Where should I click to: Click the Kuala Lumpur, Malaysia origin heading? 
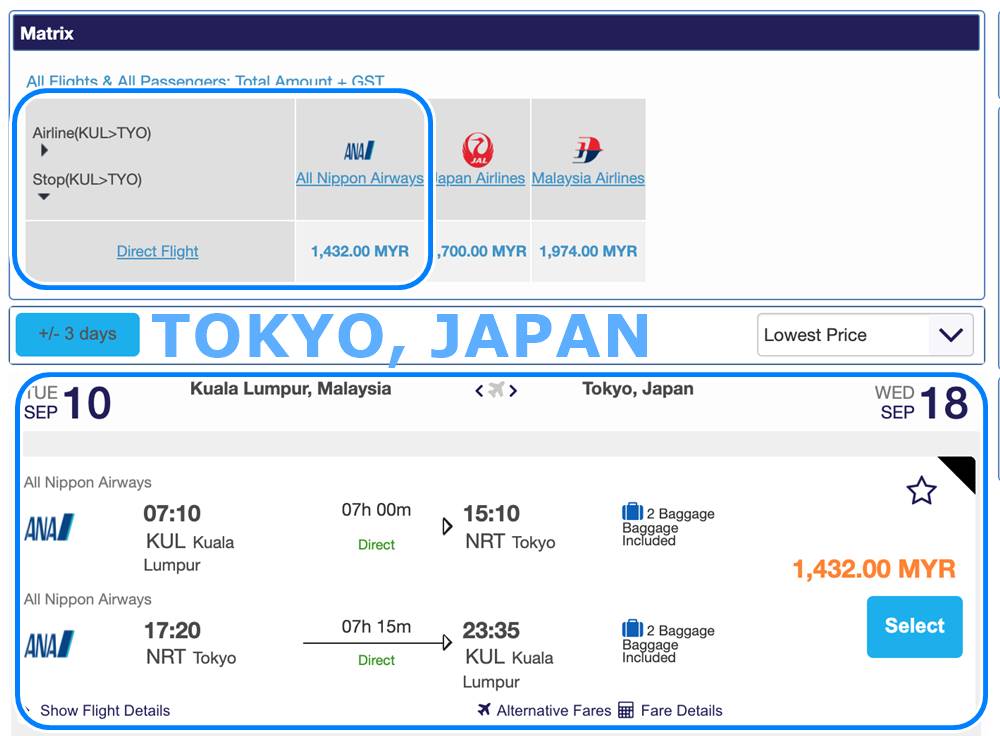tap(291, 388)
